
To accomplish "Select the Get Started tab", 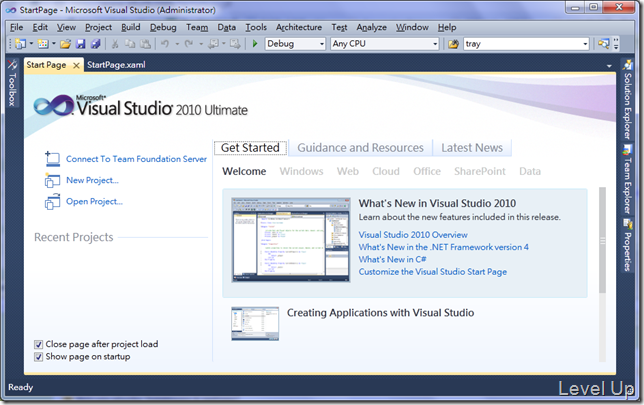I will click(250, 148).
